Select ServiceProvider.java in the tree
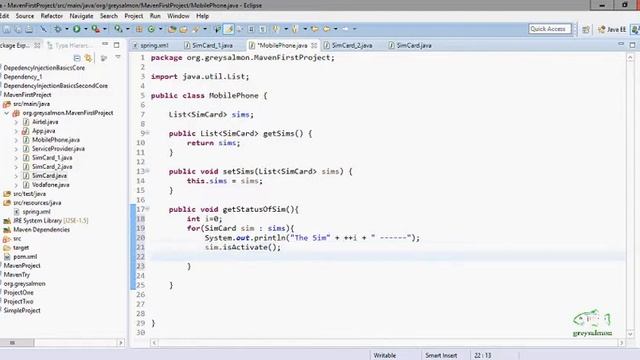640x360 pixels. 58,149
